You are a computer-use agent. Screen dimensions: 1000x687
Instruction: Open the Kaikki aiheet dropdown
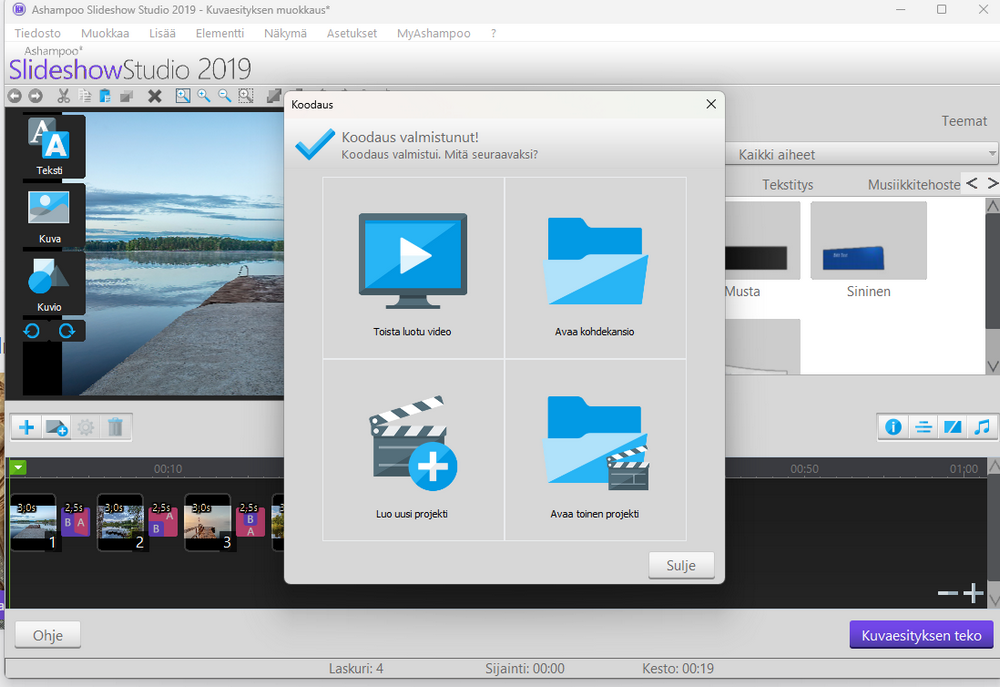(862, 154)
